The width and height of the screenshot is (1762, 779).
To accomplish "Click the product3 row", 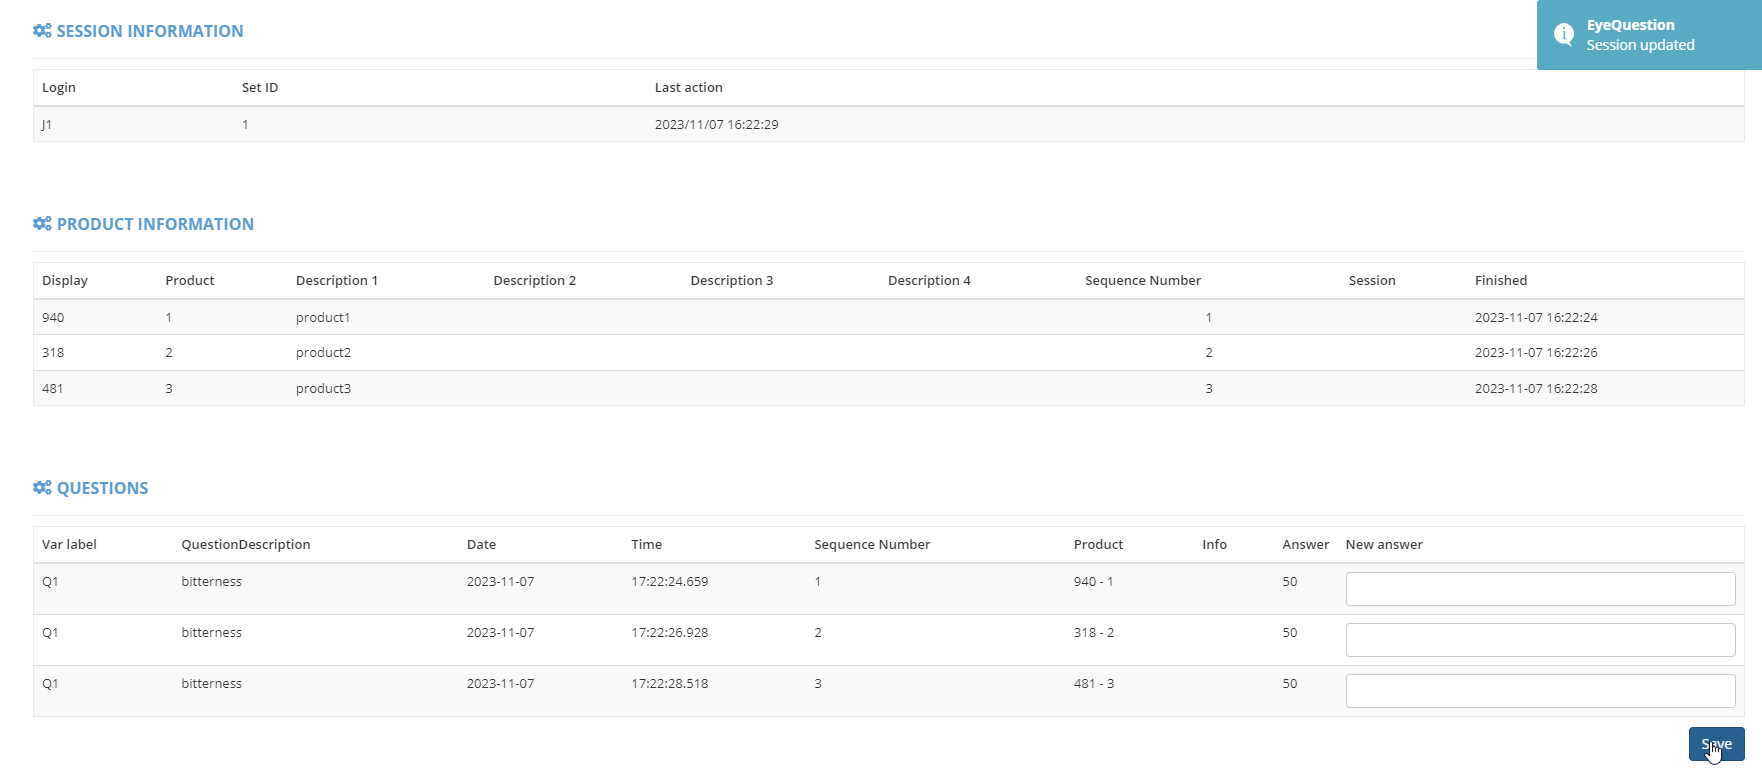I will click(x=323, y=389).
